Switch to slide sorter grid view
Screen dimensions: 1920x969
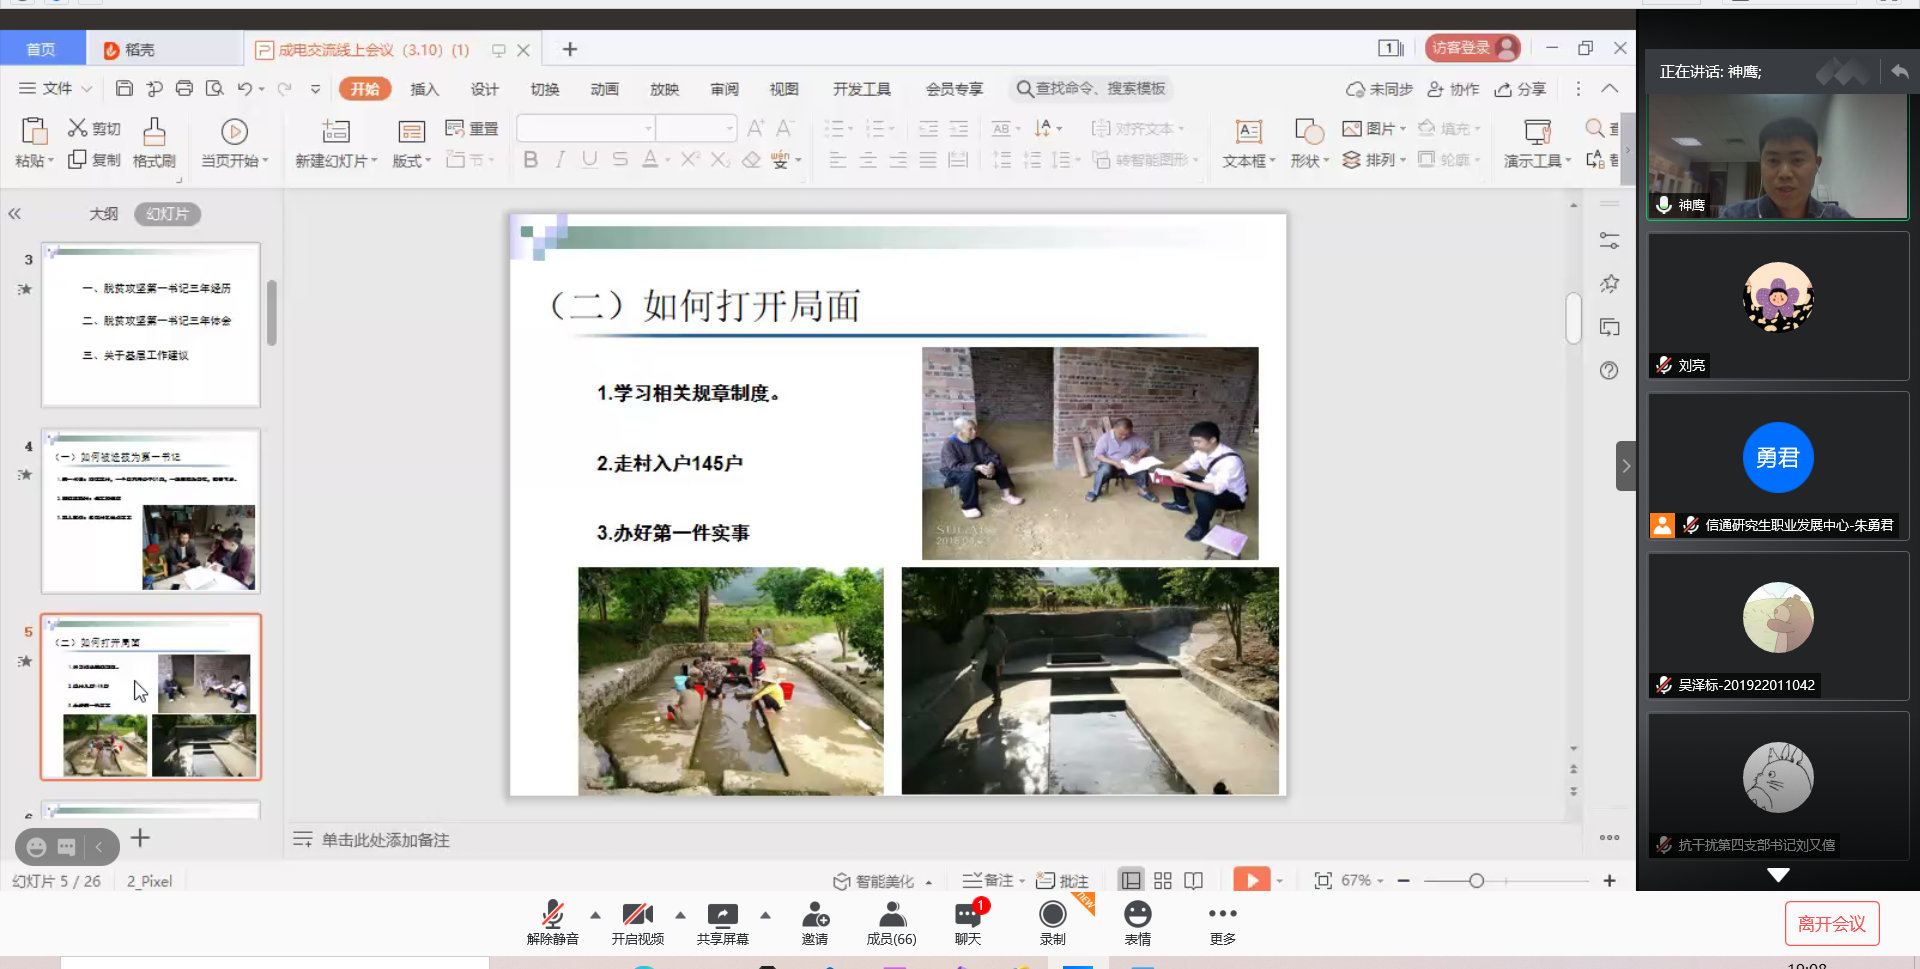1162,880
